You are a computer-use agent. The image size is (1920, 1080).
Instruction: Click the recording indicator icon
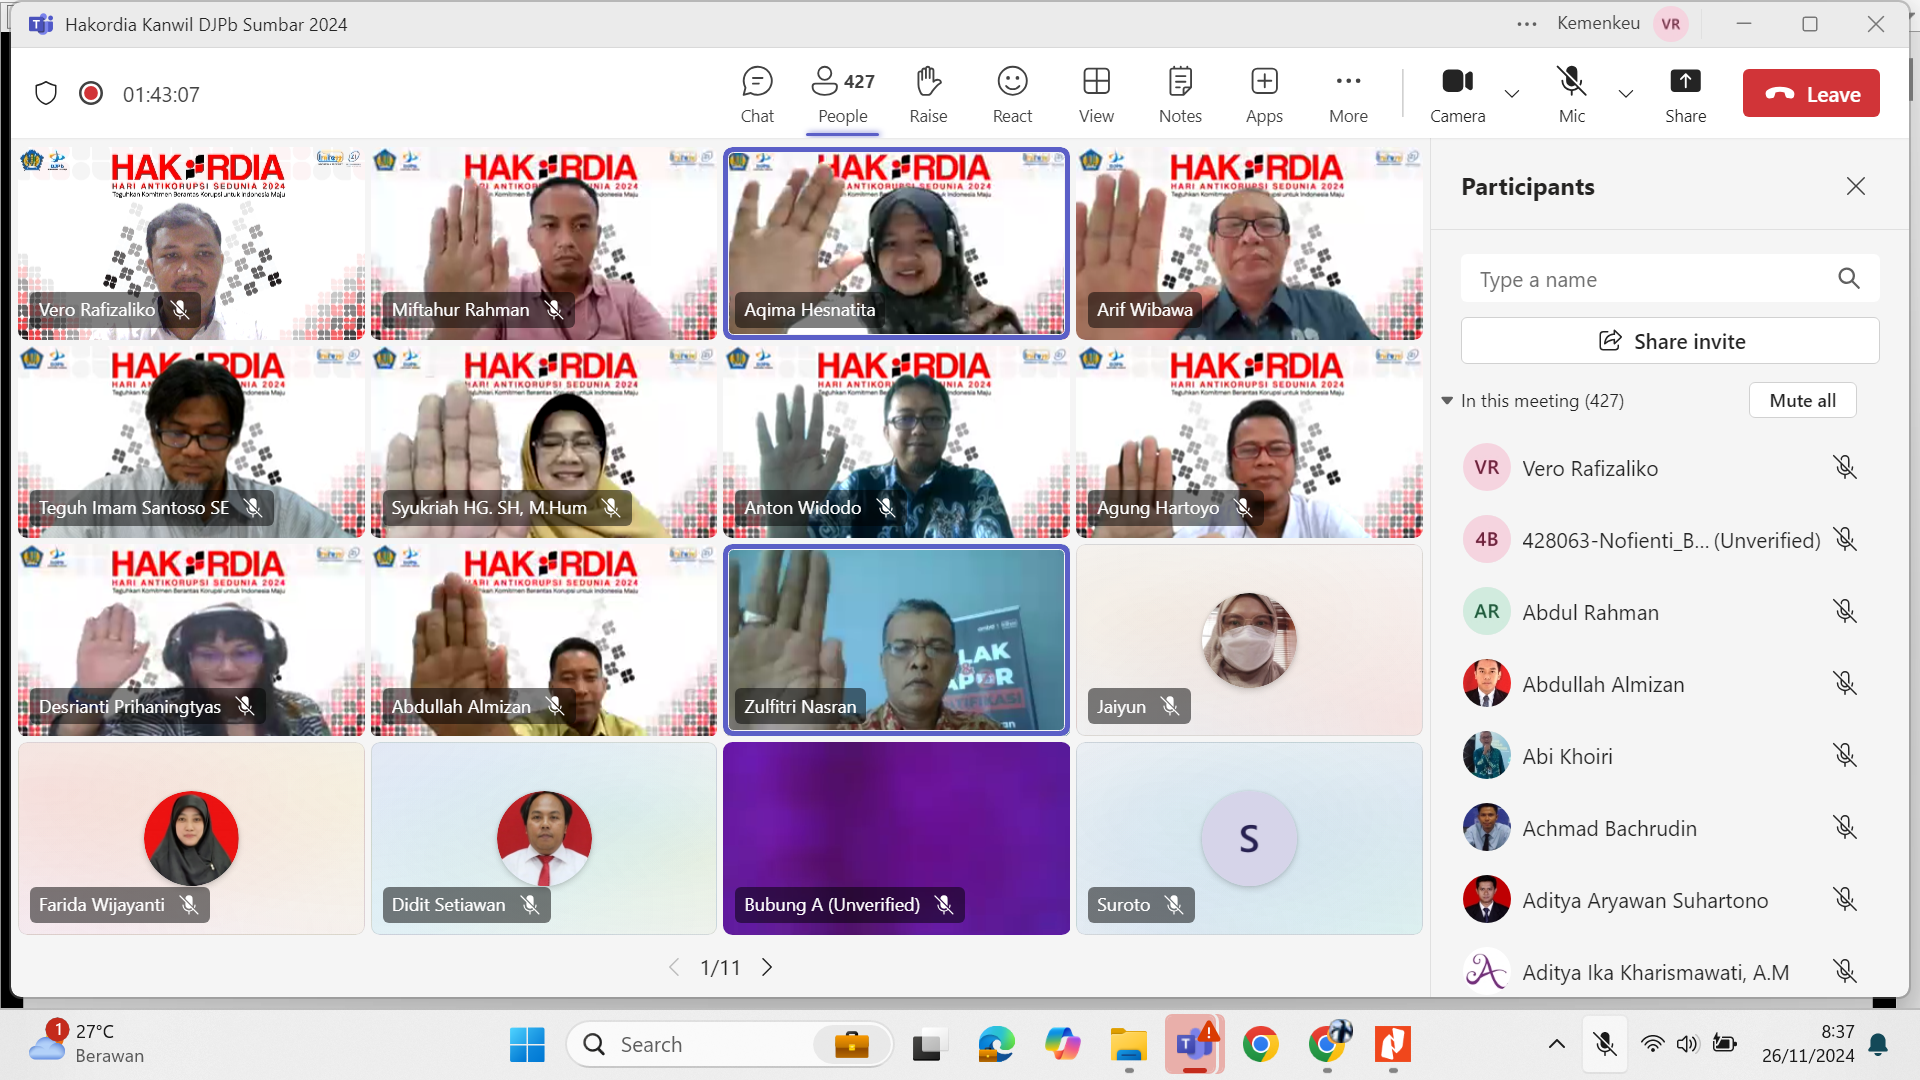91,93
